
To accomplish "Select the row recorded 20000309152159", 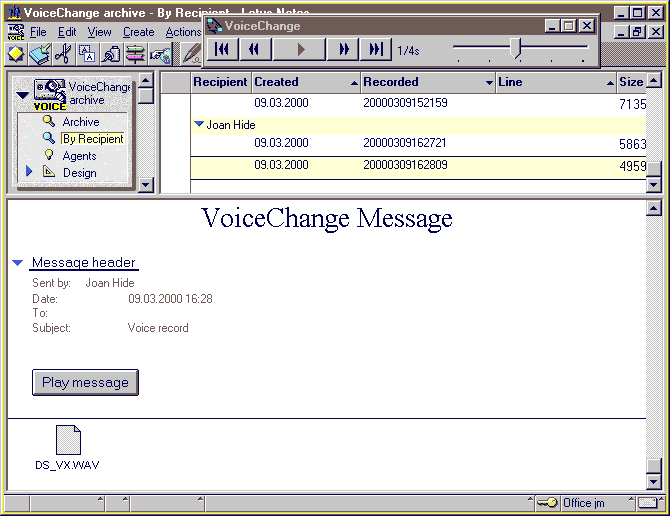I will [418, 103].
